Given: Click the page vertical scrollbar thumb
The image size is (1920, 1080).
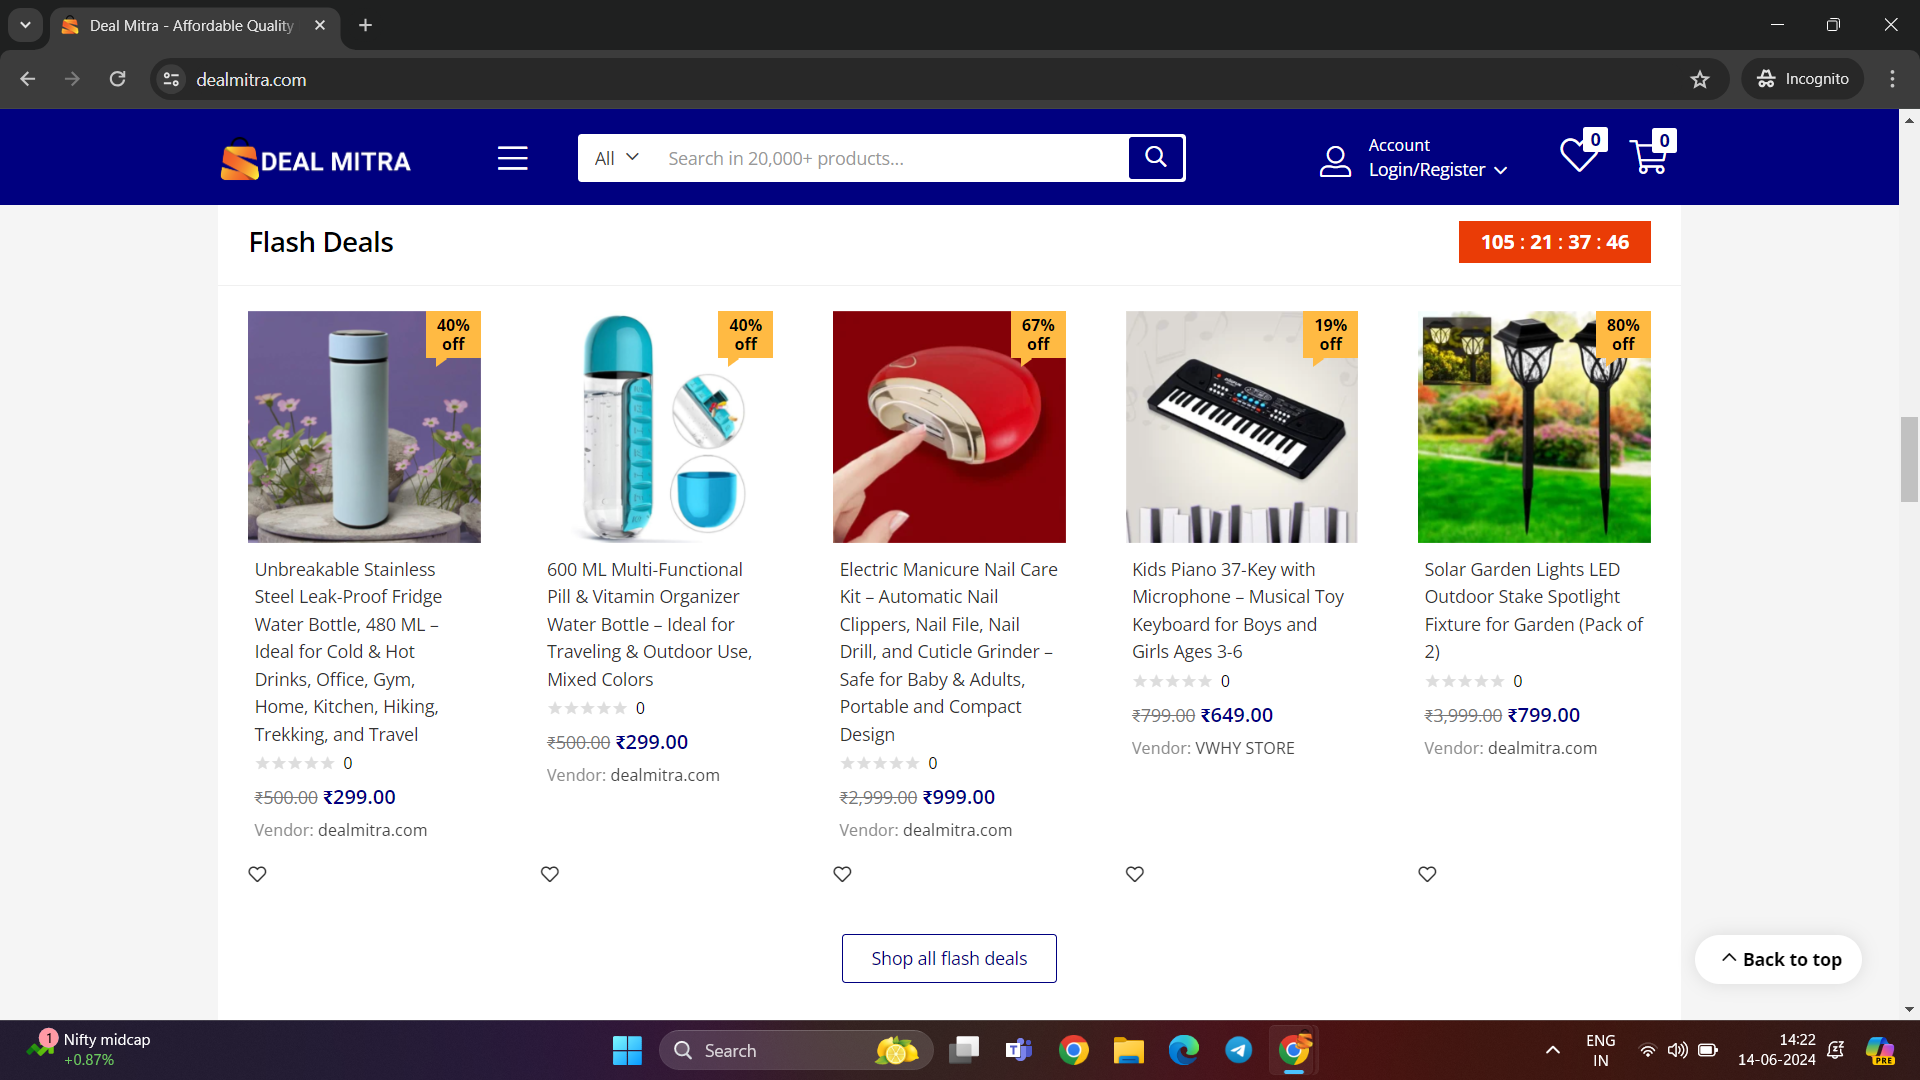Looking at the screenshot, I should (1909, 459).
